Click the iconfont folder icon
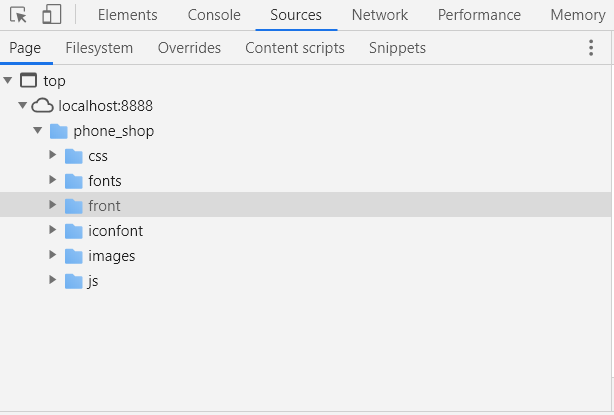Image resolution: width=614 pixels, height=415 pixels. (73, 231)
